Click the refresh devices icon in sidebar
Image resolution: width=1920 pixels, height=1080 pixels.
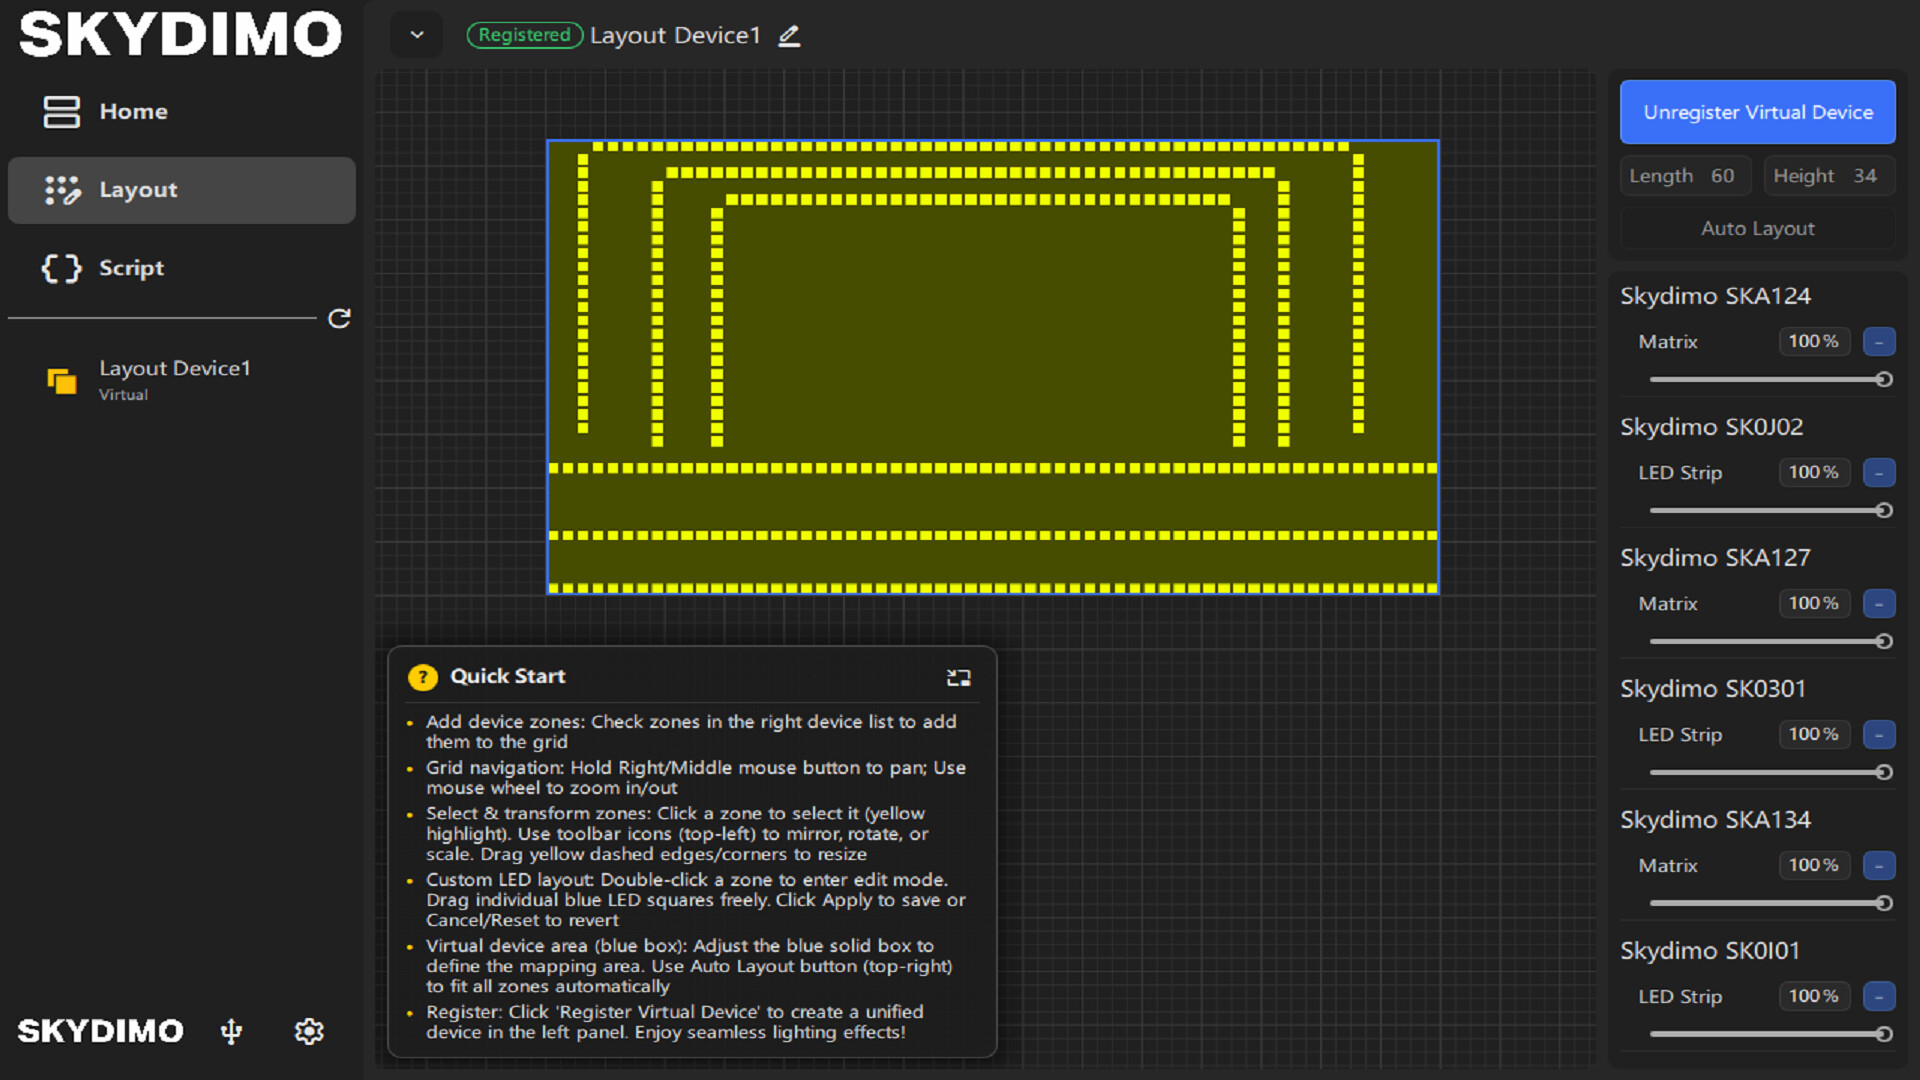coord(340,318)
